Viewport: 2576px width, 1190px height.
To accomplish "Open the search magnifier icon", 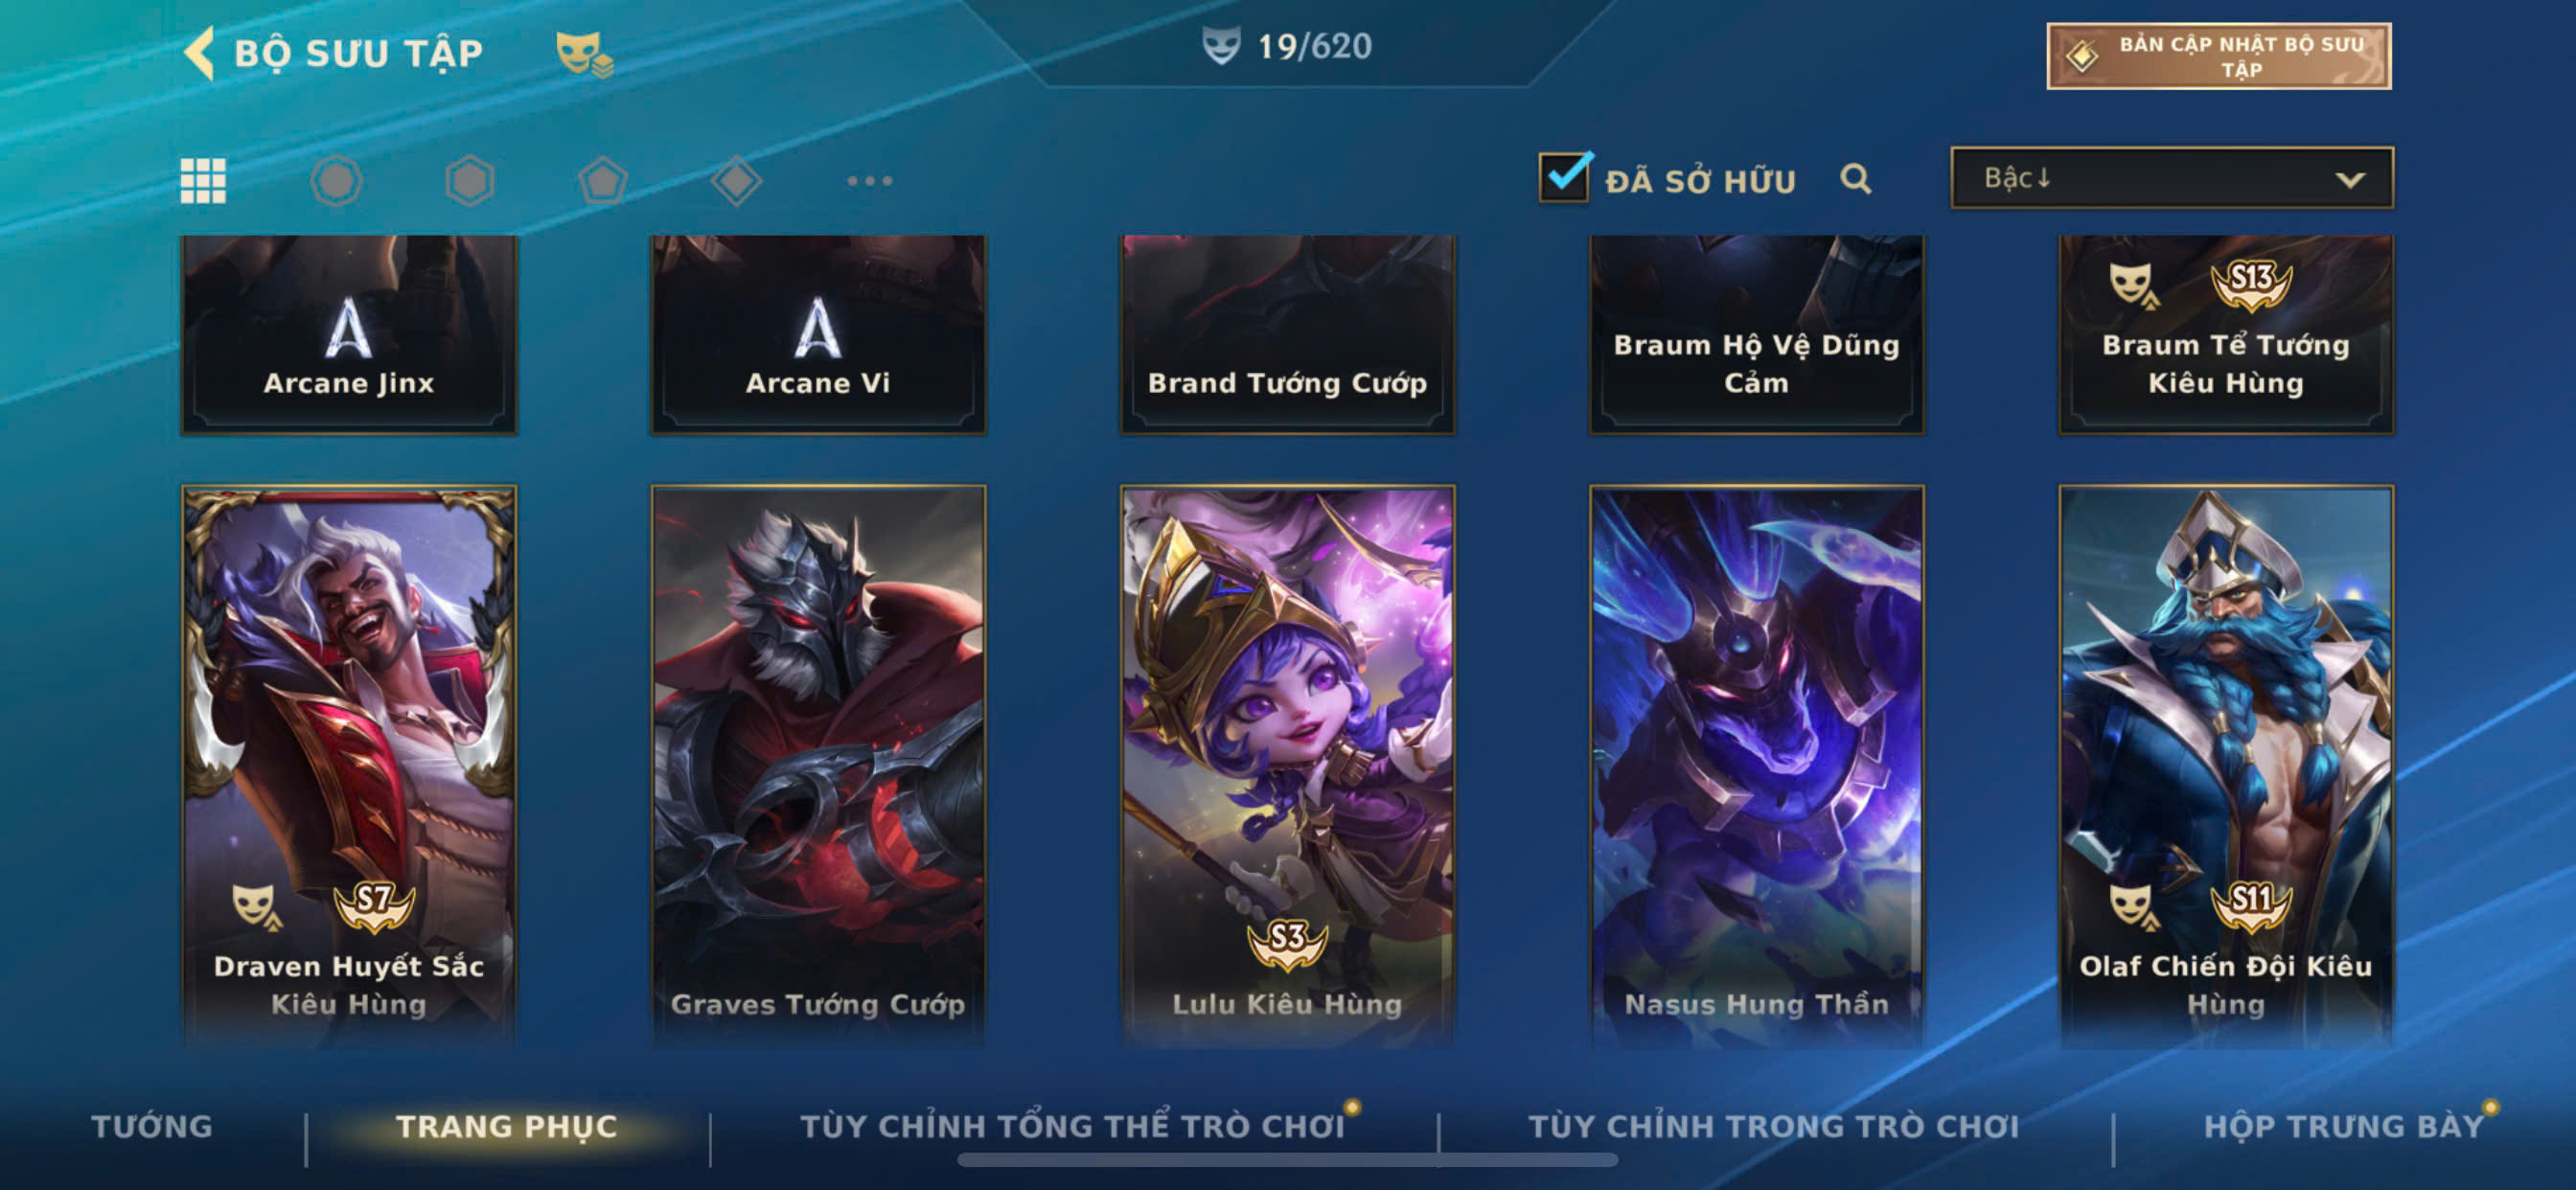I will click(x=1856, y=179).
